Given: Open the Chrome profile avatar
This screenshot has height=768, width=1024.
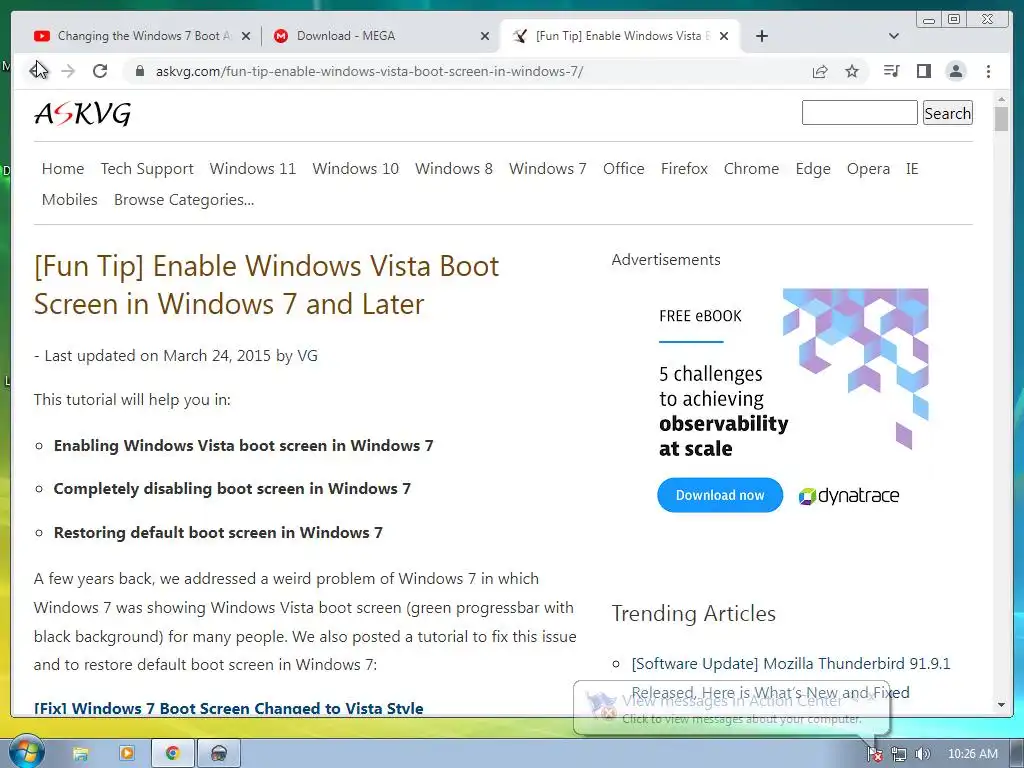Looking at the screenshot, I should (955, 71).
